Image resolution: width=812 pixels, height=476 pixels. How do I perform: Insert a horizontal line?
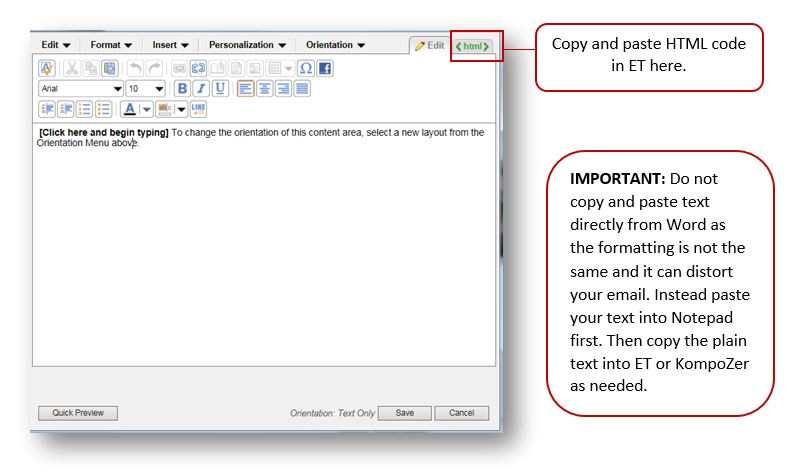tap(198, 109)
